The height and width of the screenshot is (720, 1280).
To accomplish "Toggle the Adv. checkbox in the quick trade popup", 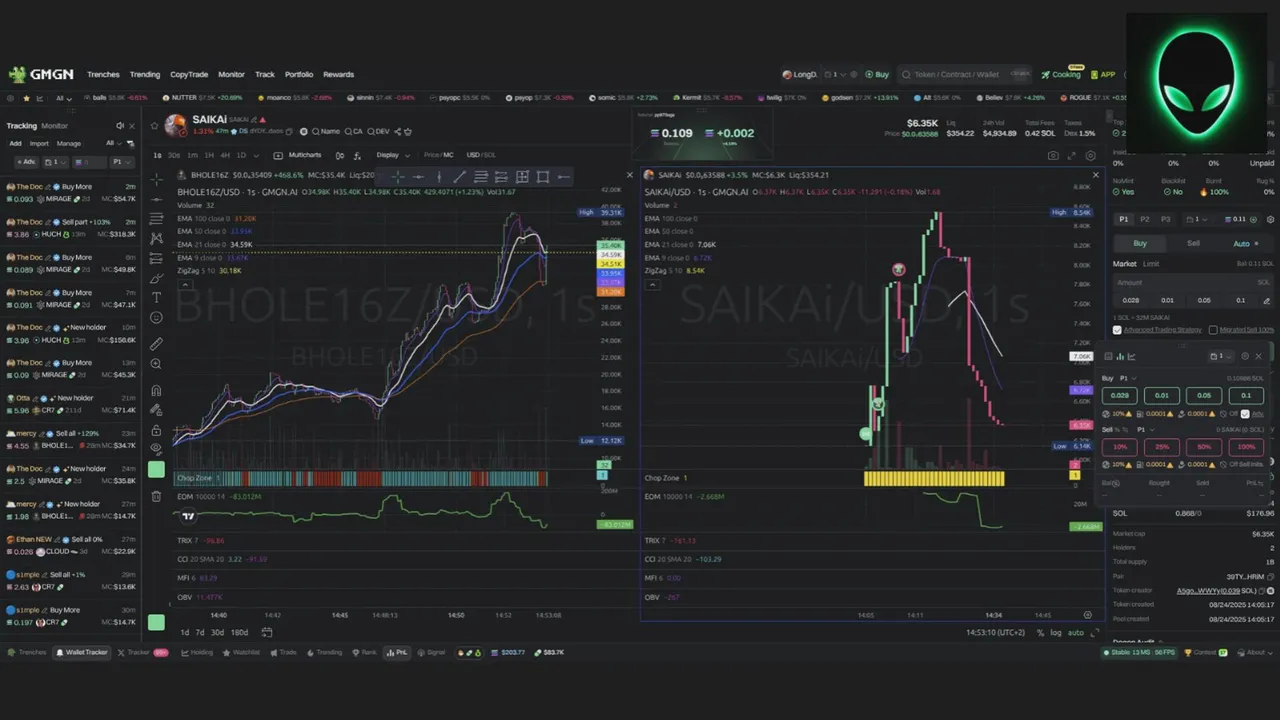I will pyautogui.click(x=1246, y=414).
